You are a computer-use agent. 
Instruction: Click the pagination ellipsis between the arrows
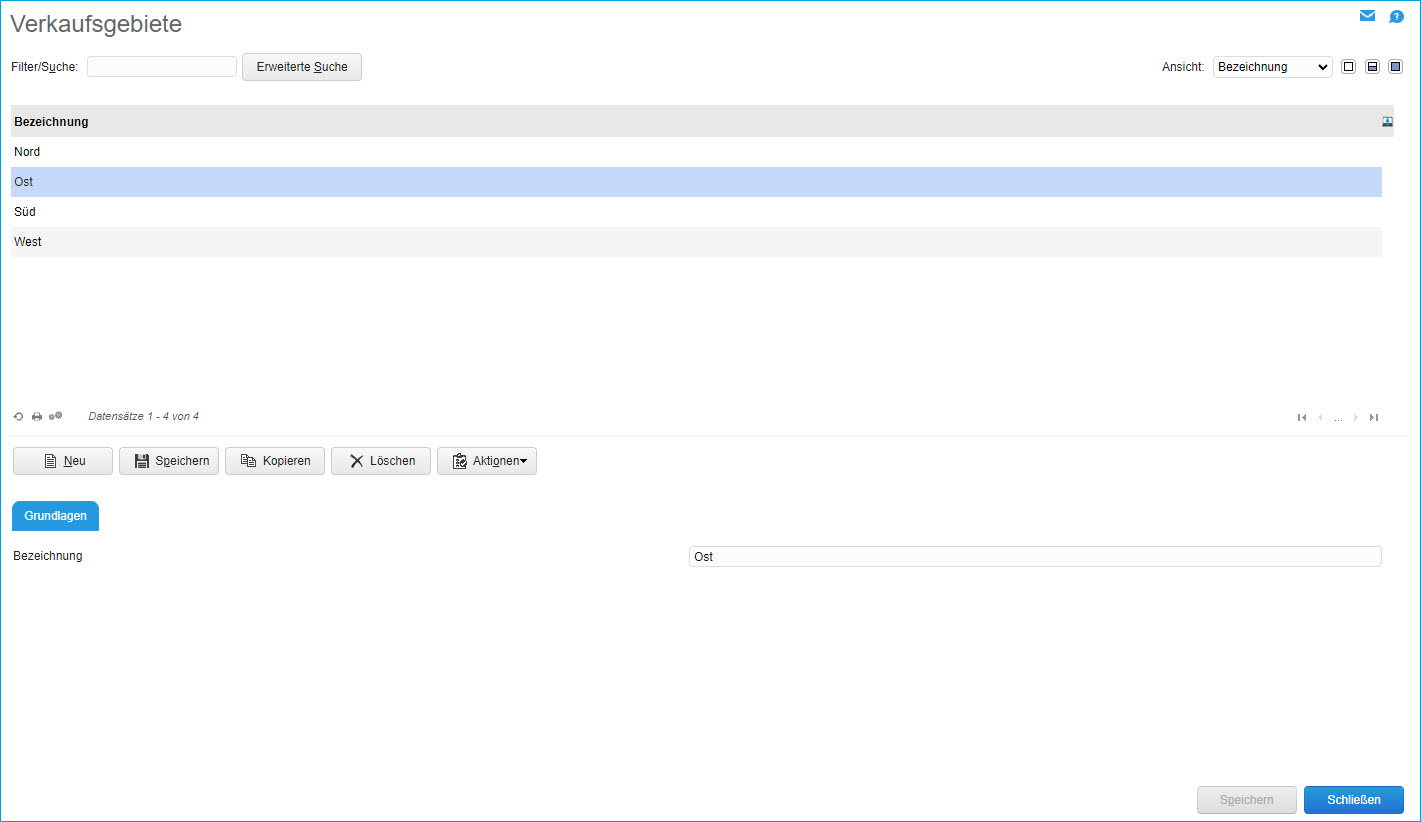tap(1338, 418)
